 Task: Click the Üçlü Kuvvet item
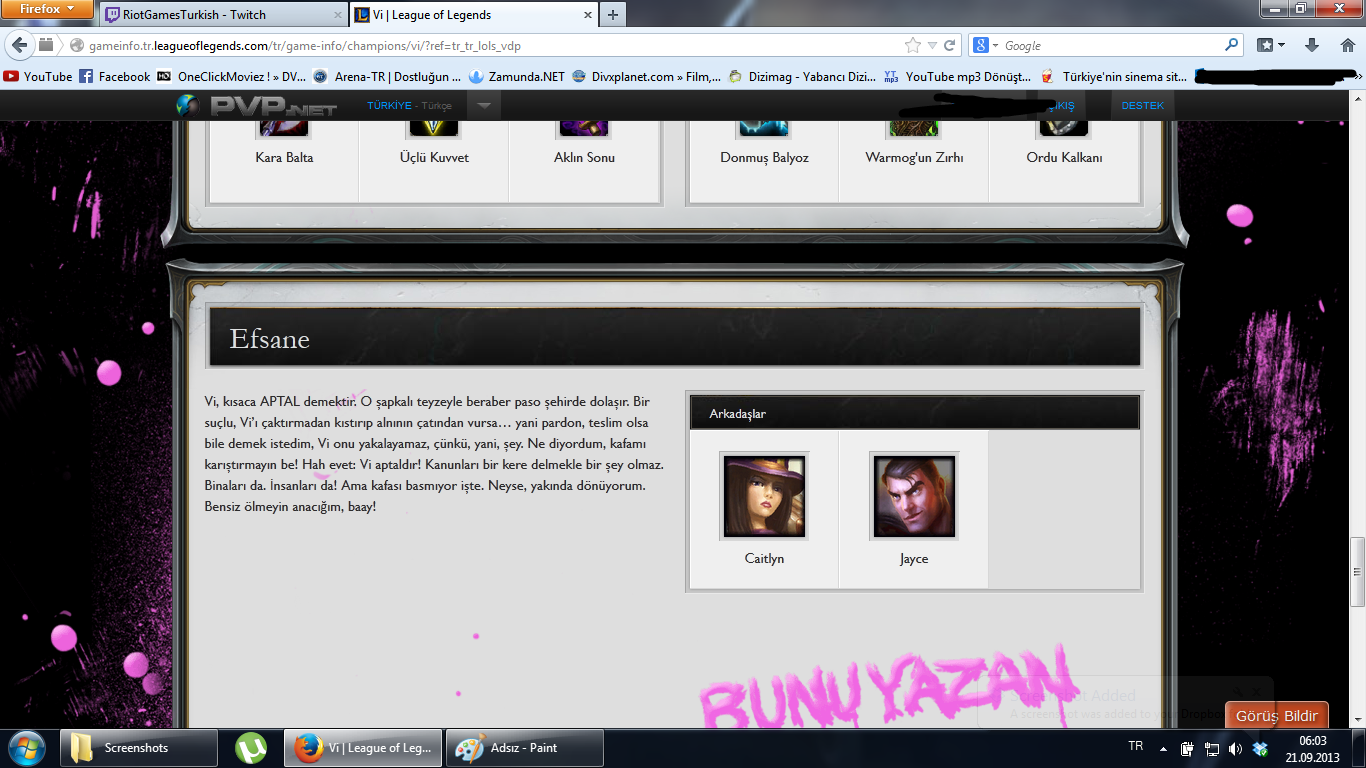(x=434, y=157)
